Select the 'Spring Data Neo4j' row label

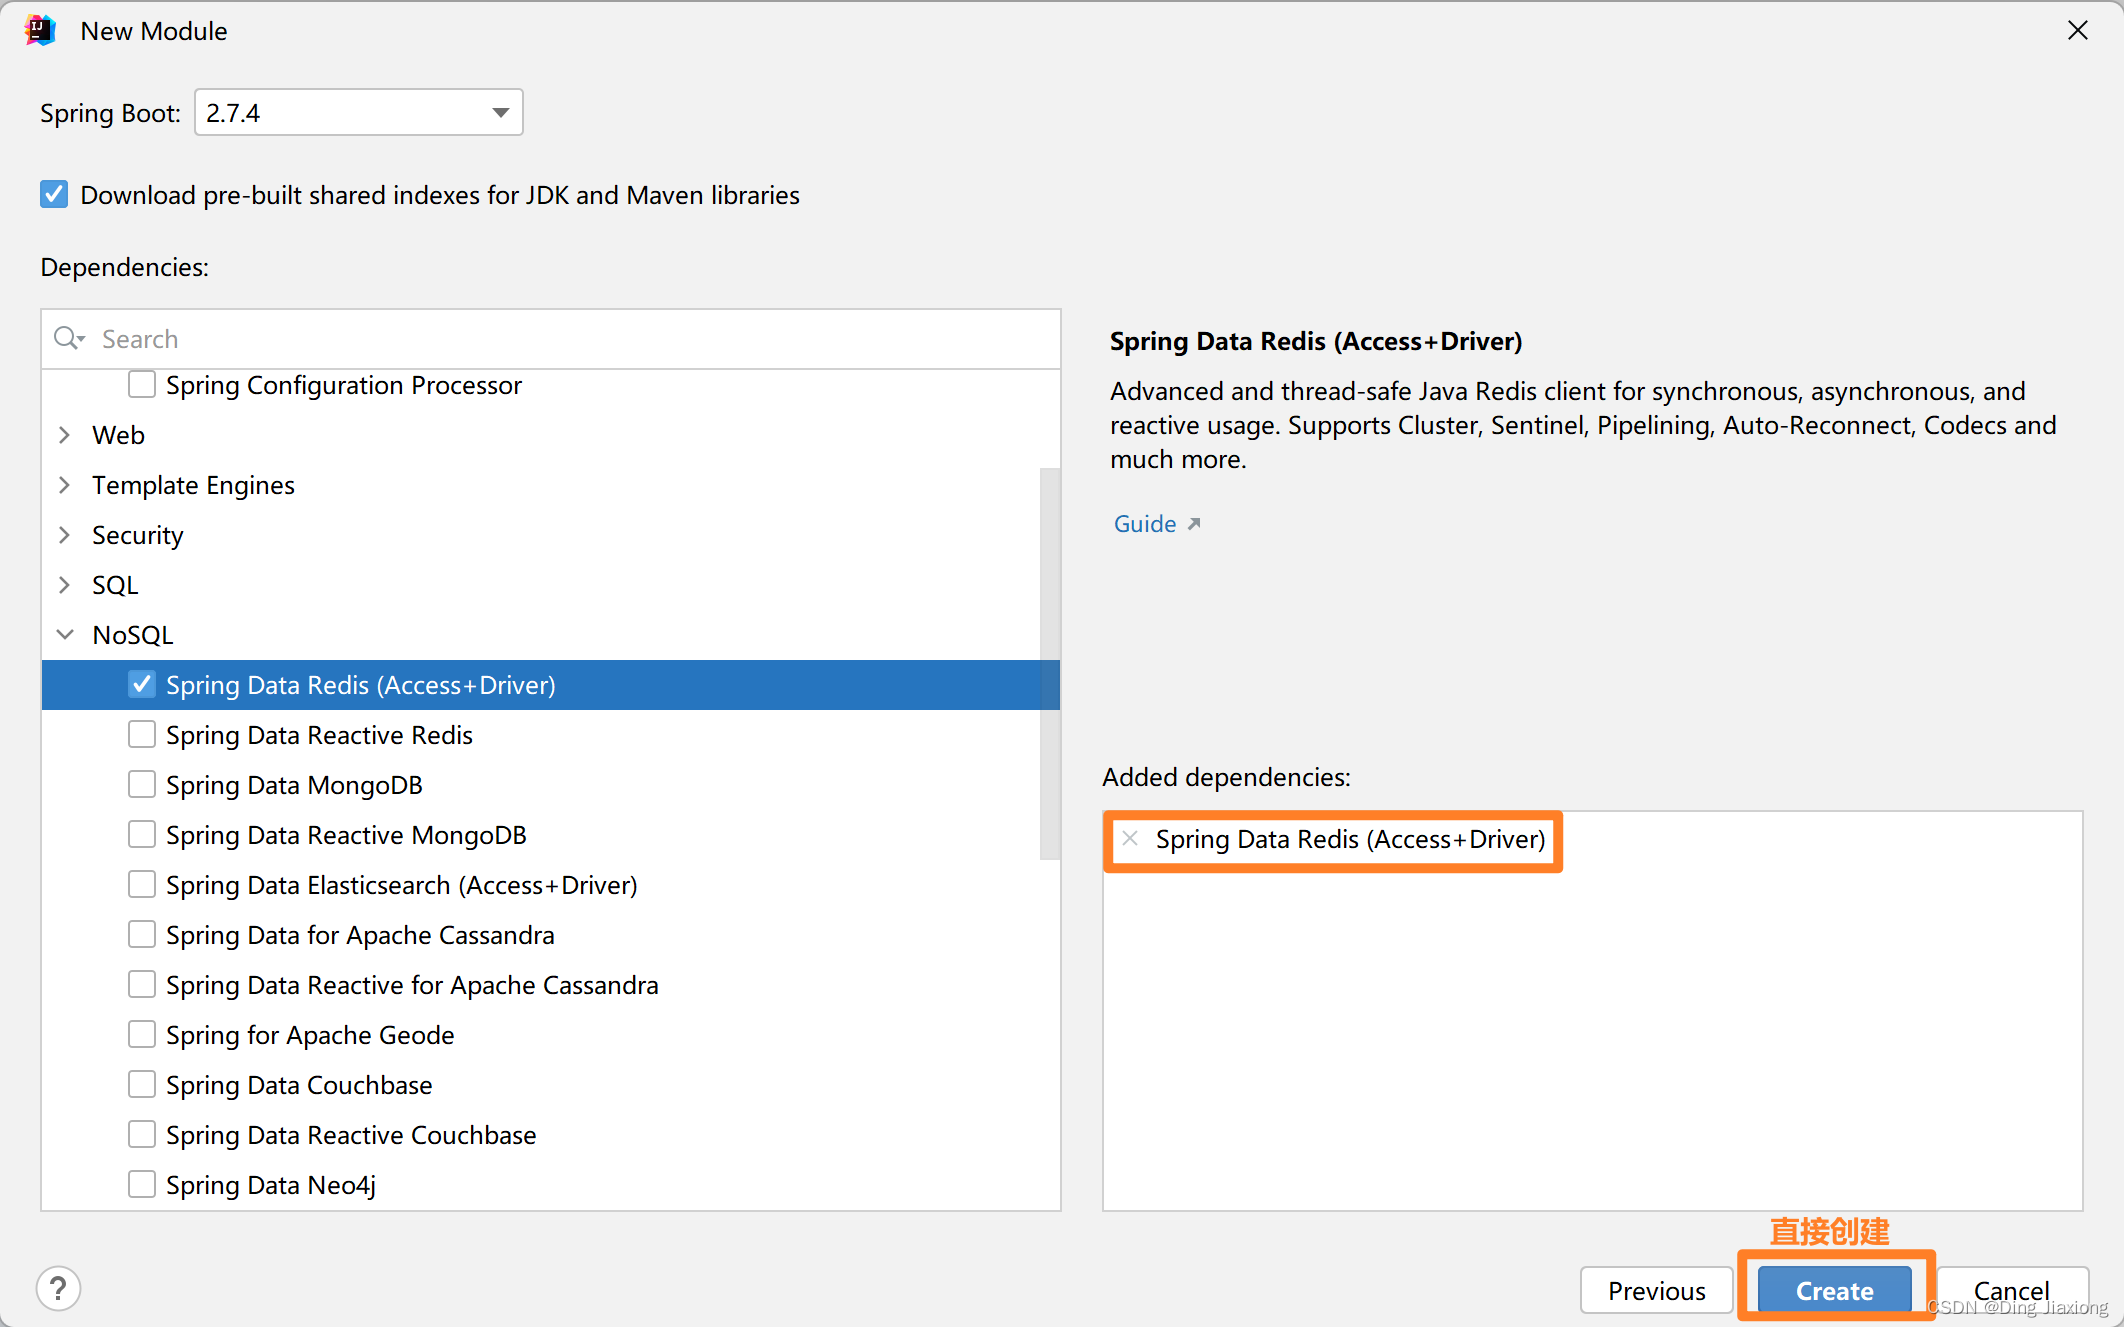coord(270,1185)
